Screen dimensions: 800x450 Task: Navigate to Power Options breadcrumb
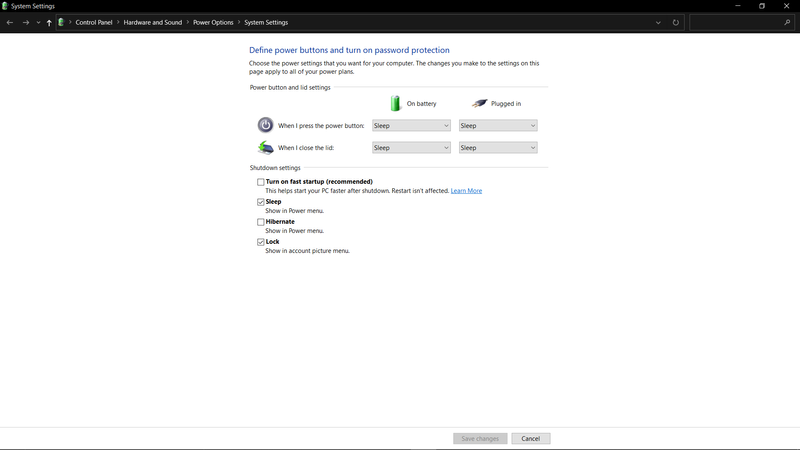coord(214,22)
